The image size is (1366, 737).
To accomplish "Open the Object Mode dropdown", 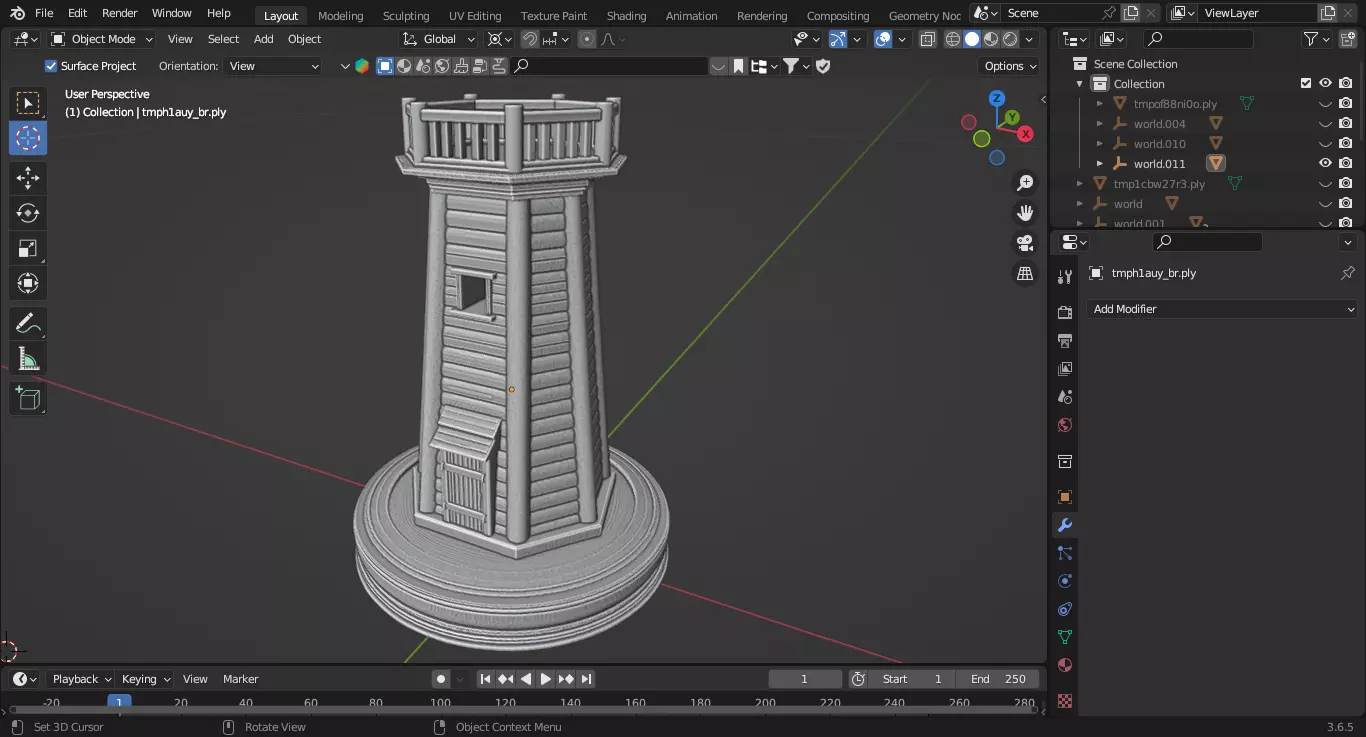I will coord(102,39).
